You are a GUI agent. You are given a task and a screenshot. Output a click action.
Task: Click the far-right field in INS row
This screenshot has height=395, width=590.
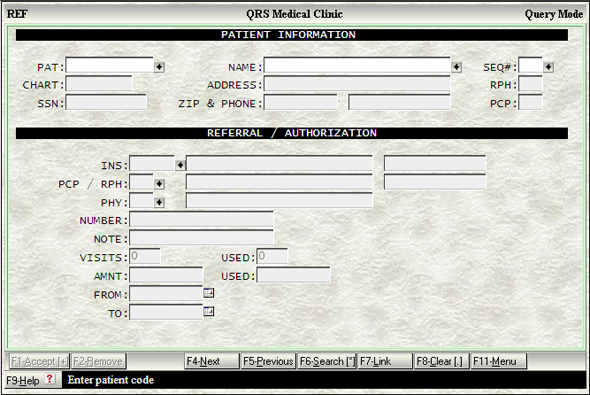click(435, 164)
